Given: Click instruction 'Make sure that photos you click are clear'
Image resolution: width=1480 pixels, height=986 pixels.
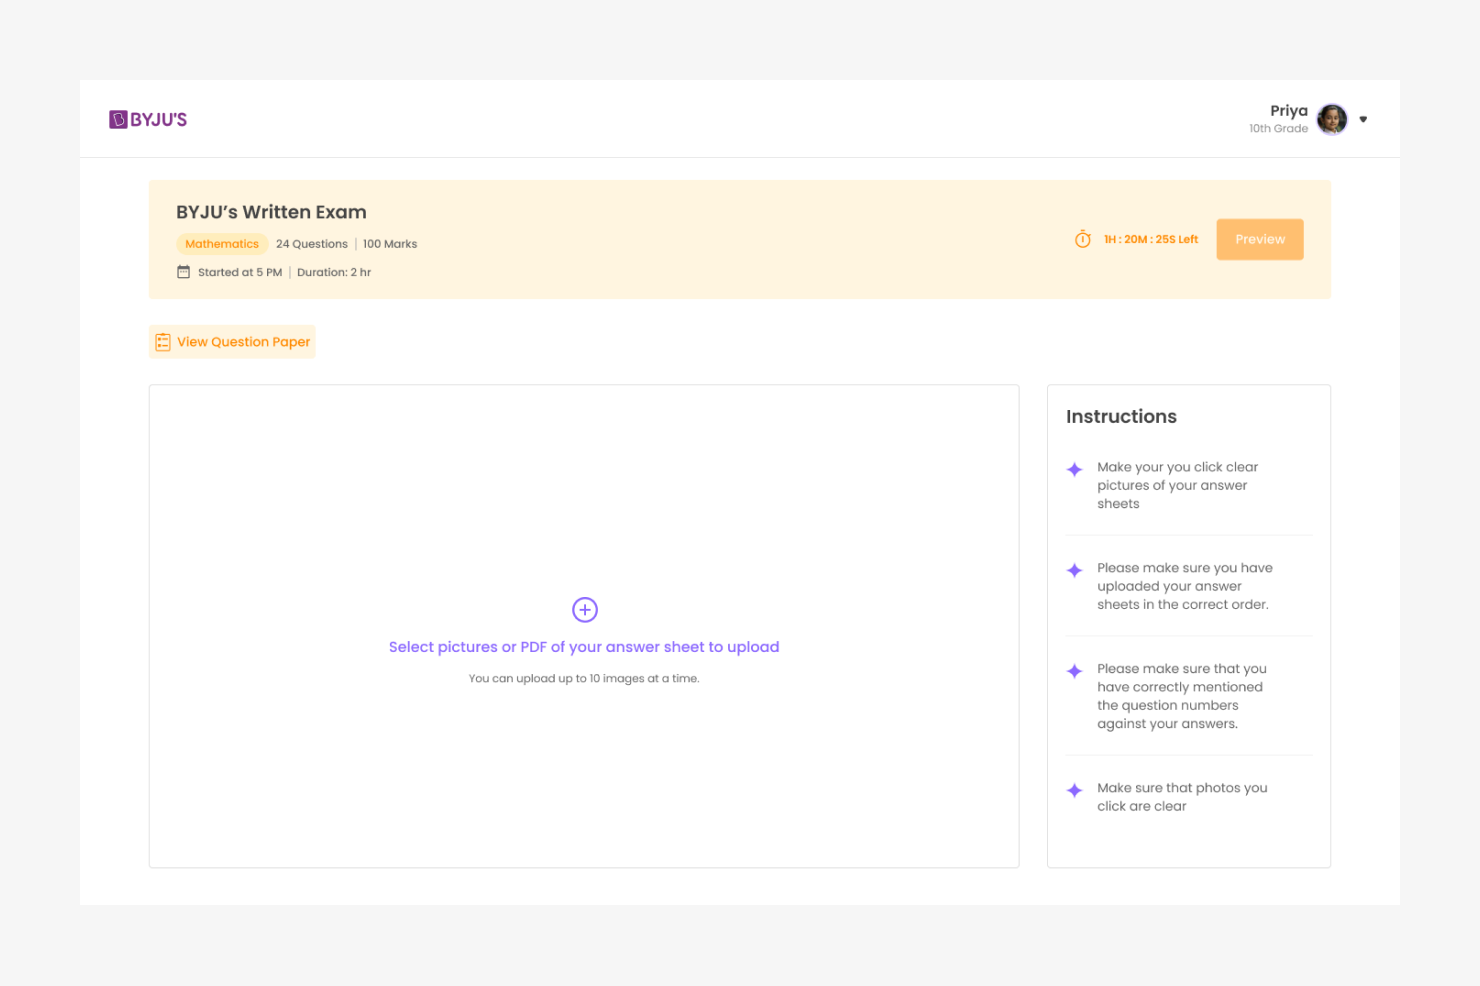Looking at the screenshot, I should coord(1182,797).
